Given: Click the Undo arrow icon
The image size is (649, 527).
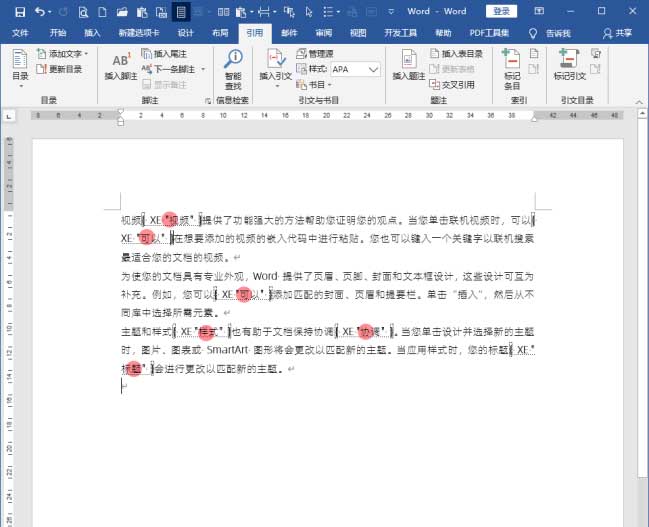Looking at the screenshot, I should tap(38, 11).
